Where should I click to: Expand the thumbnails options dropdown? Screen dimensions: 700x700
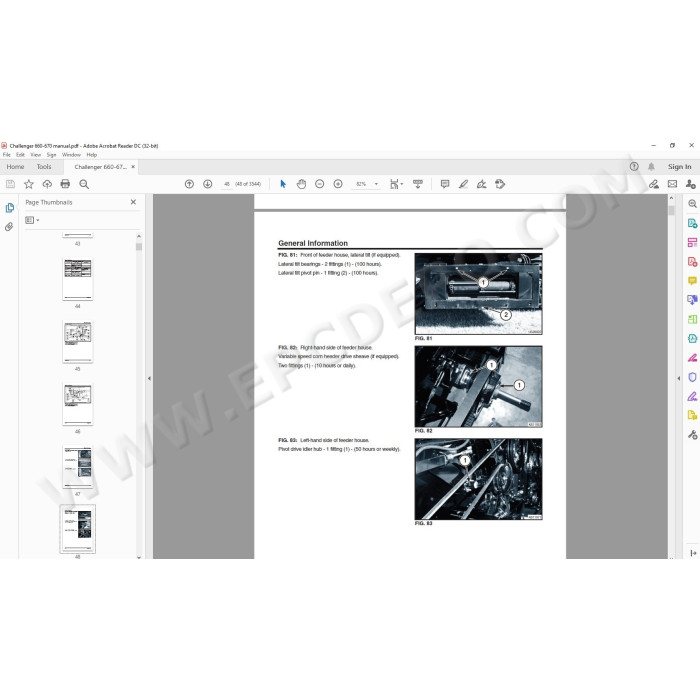pyautogui.click(x=33, y=220)
